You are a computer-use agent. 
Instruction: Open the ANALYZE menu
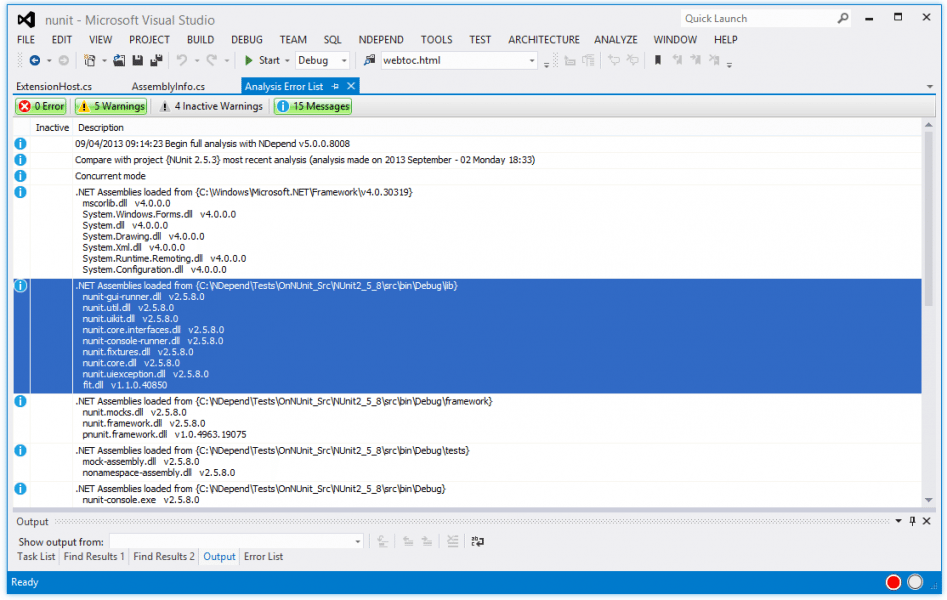coord(615,40)
